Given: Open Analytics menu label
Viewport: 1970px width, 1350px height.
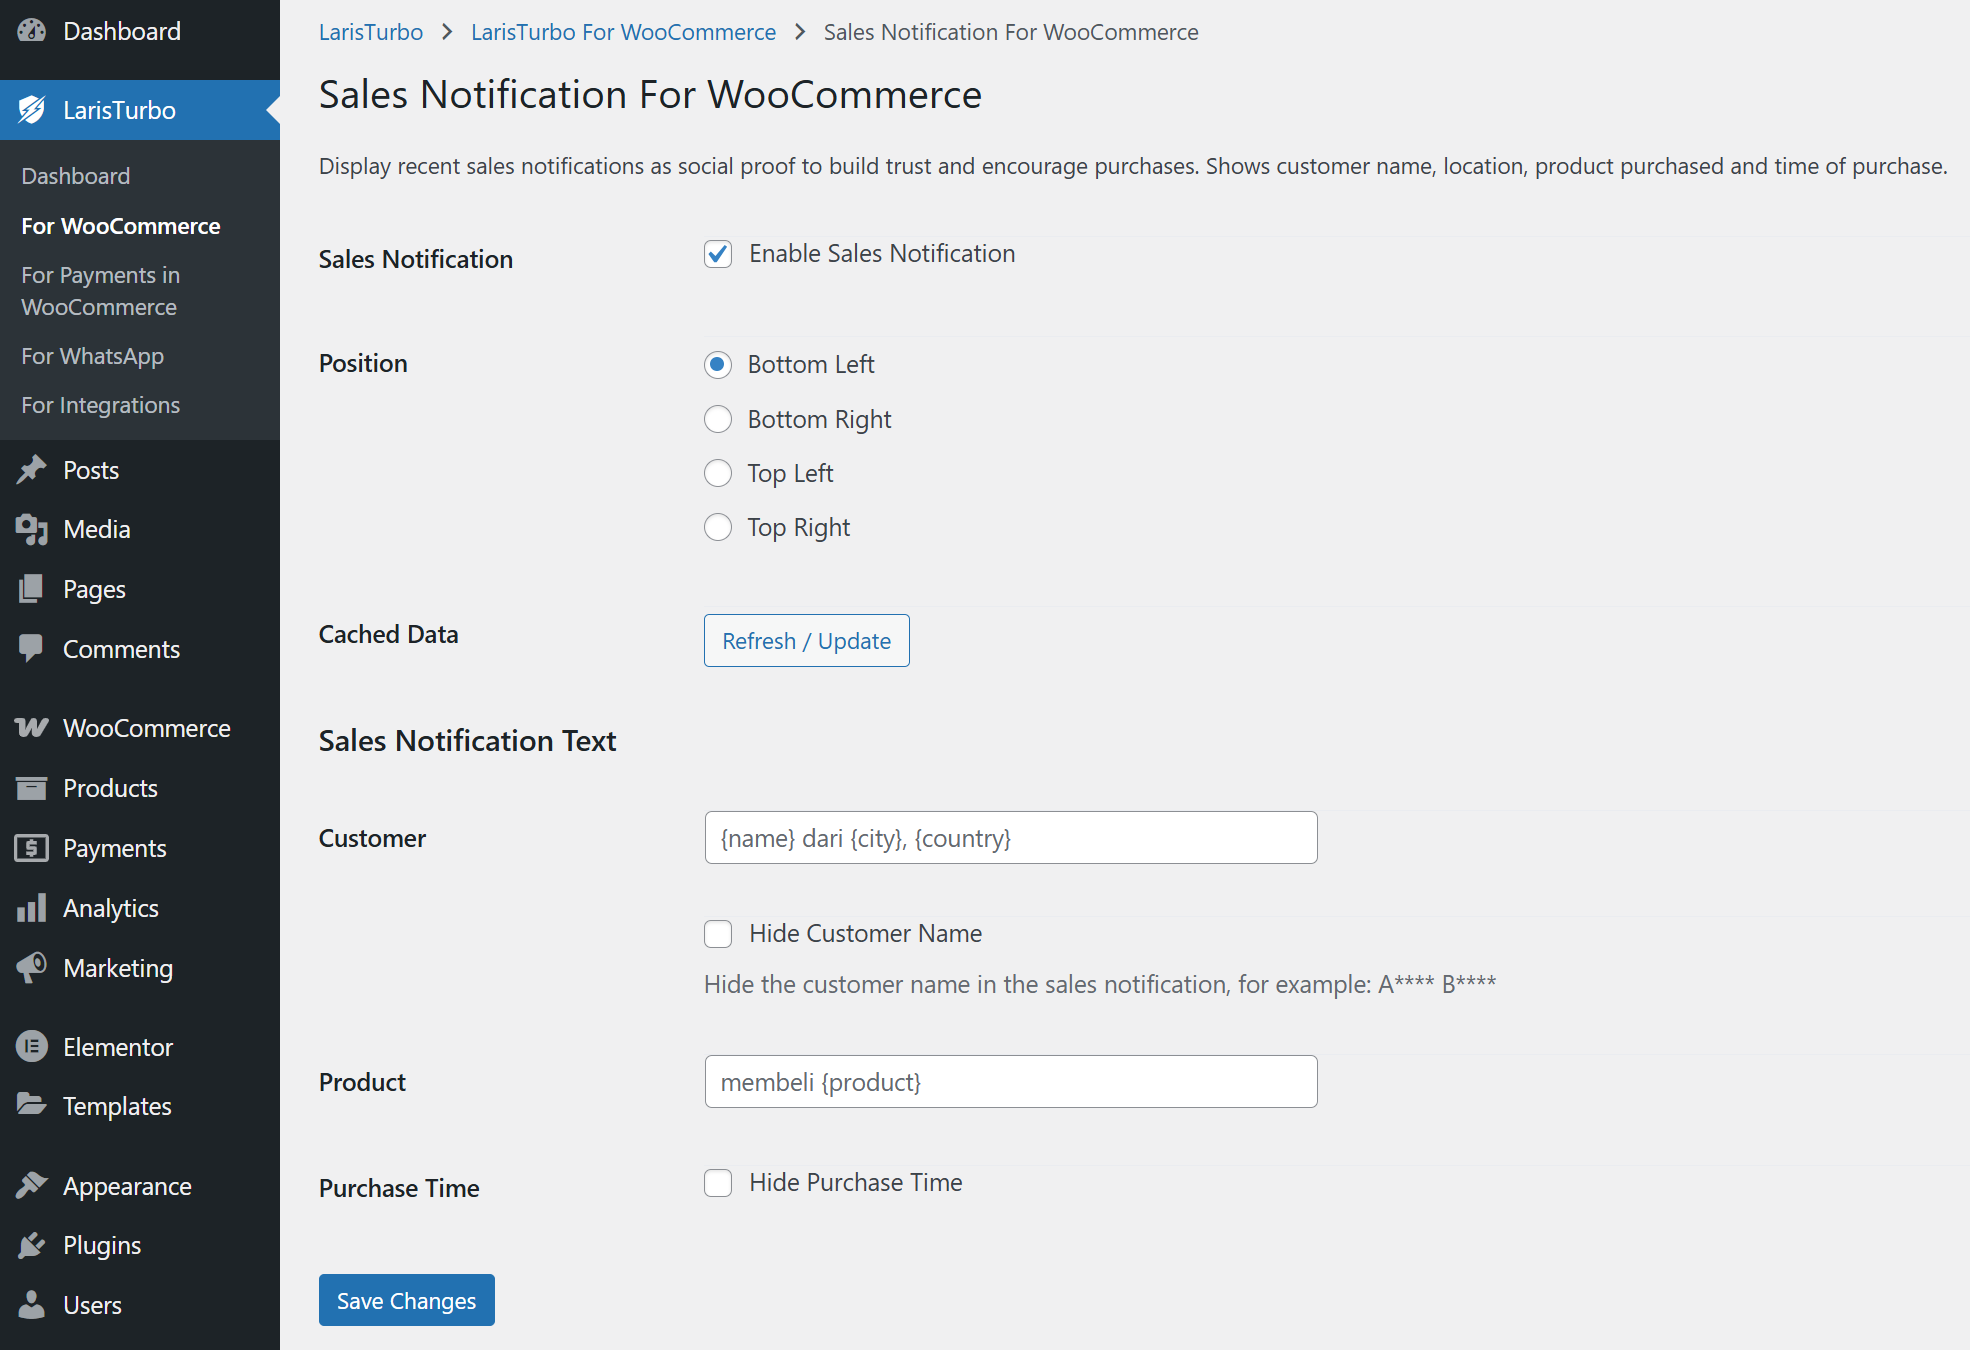Looking at the screenshot, I should coord(111,908).
